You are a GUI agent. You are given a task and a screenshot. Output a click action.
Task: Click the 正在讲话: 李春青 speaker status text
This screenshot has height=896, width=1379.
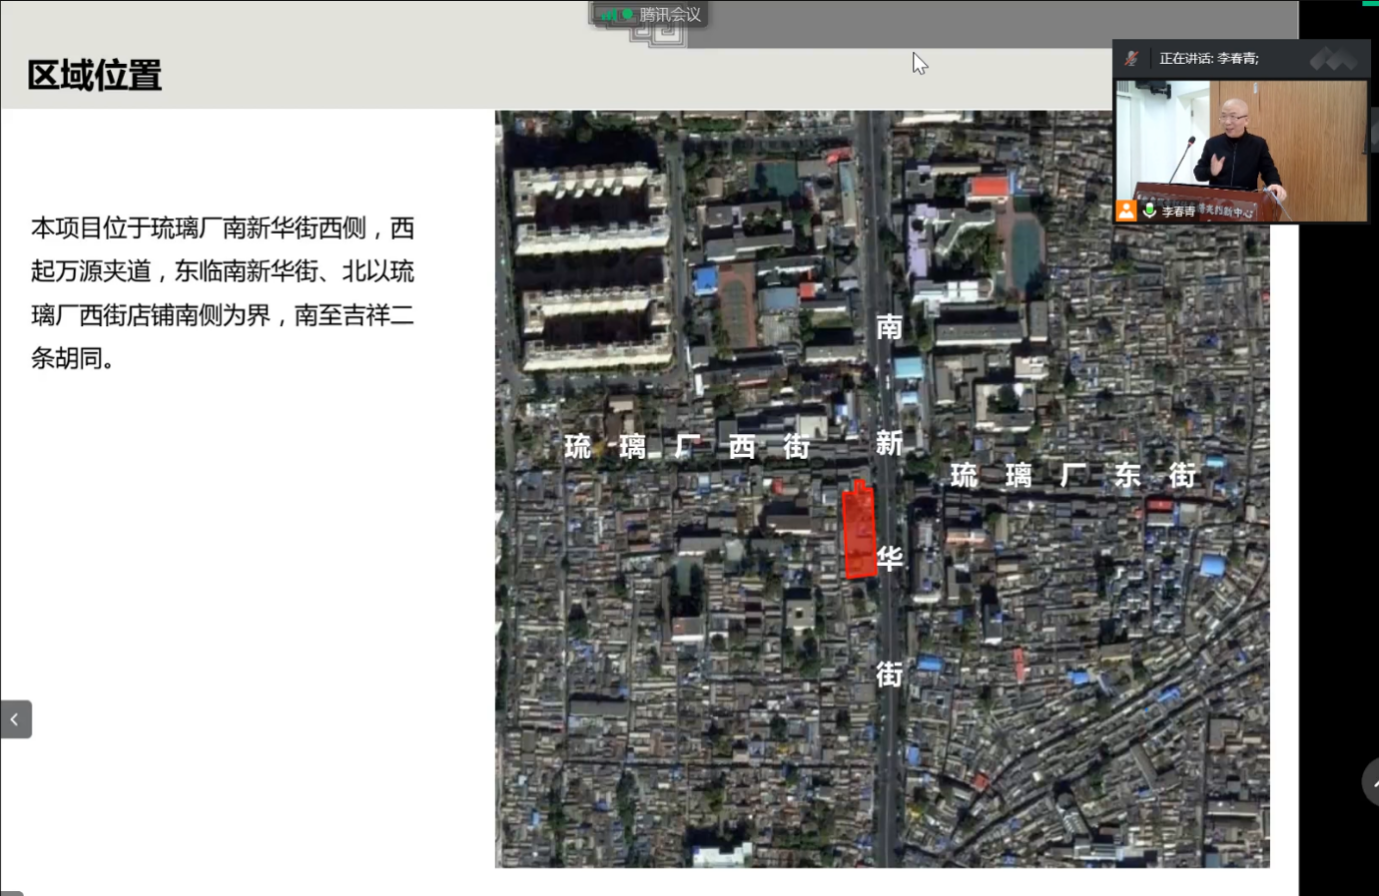(x=1208, y=59)
